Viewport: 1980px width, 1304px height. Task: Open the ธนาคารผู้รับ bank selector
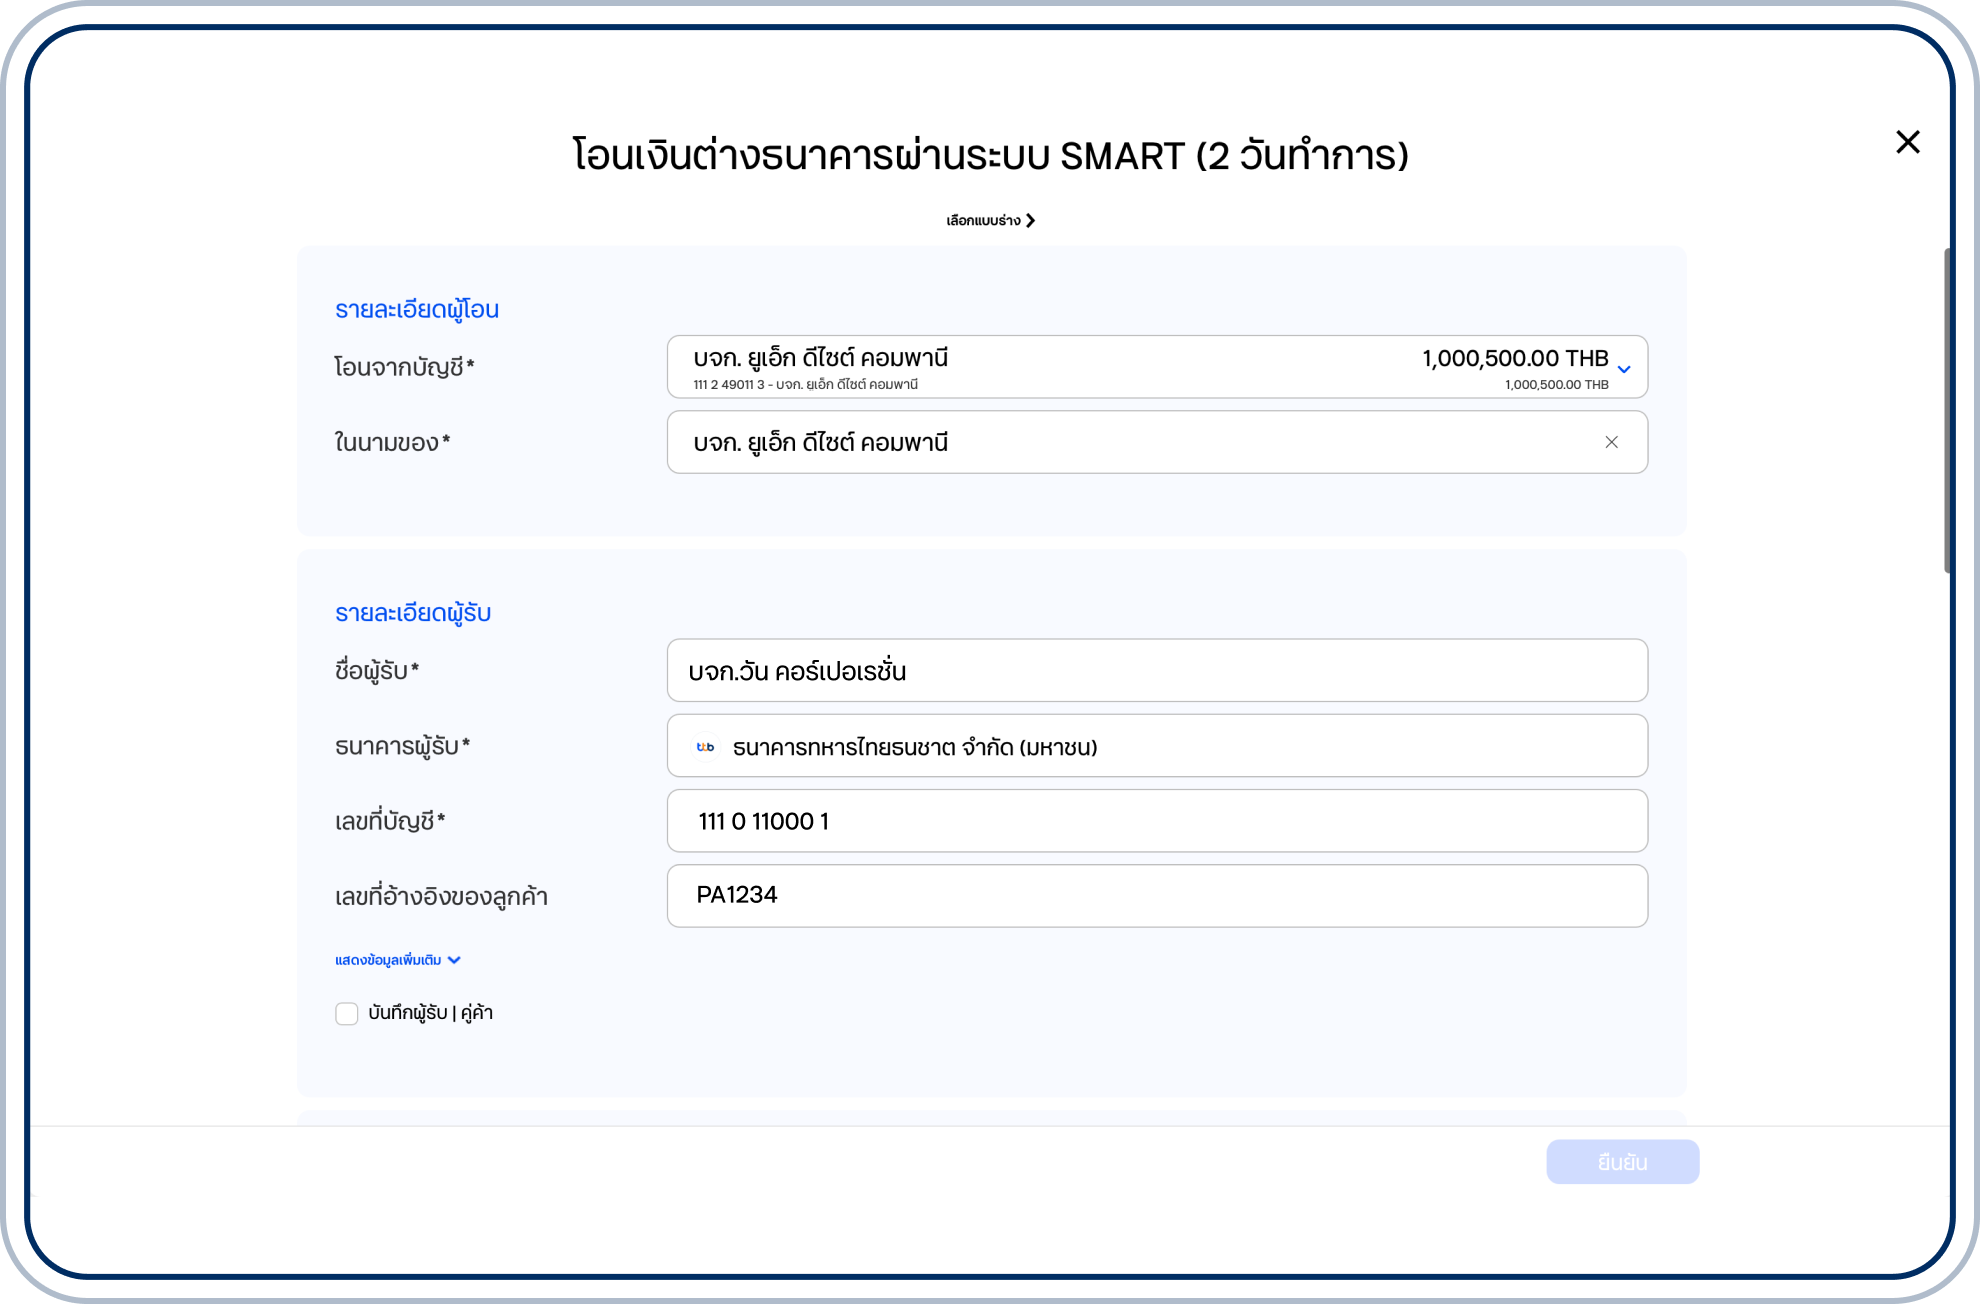1156,746
